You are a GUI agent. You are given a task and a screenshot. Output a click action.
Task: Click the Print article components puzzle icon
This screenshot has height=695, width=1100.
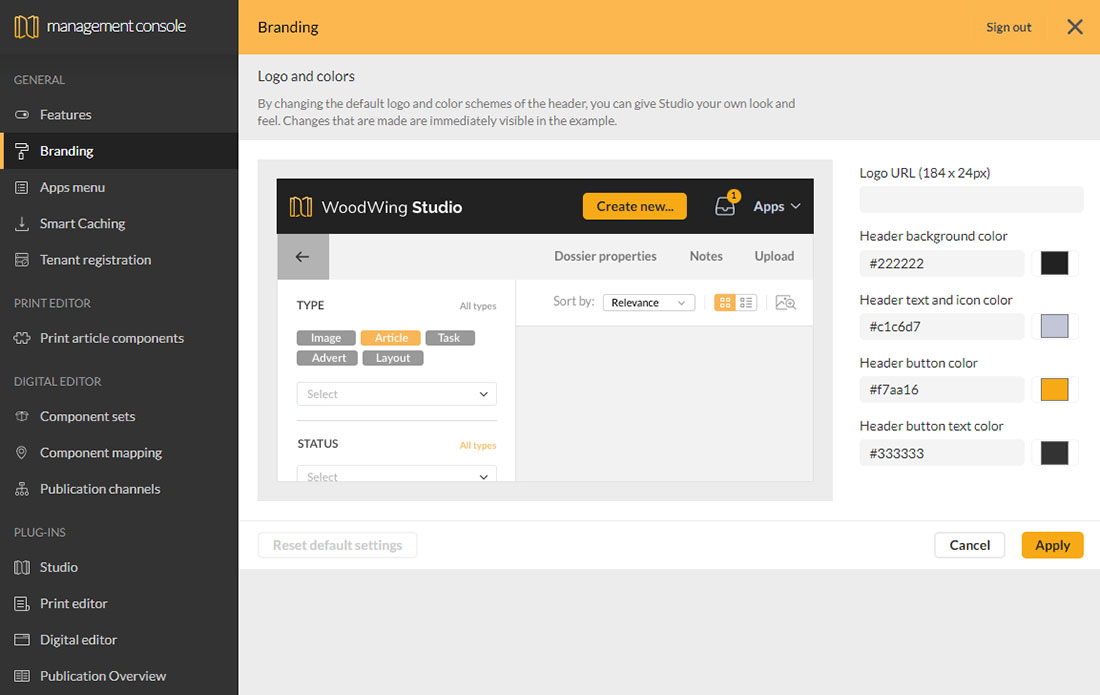[x=22, y=338]
